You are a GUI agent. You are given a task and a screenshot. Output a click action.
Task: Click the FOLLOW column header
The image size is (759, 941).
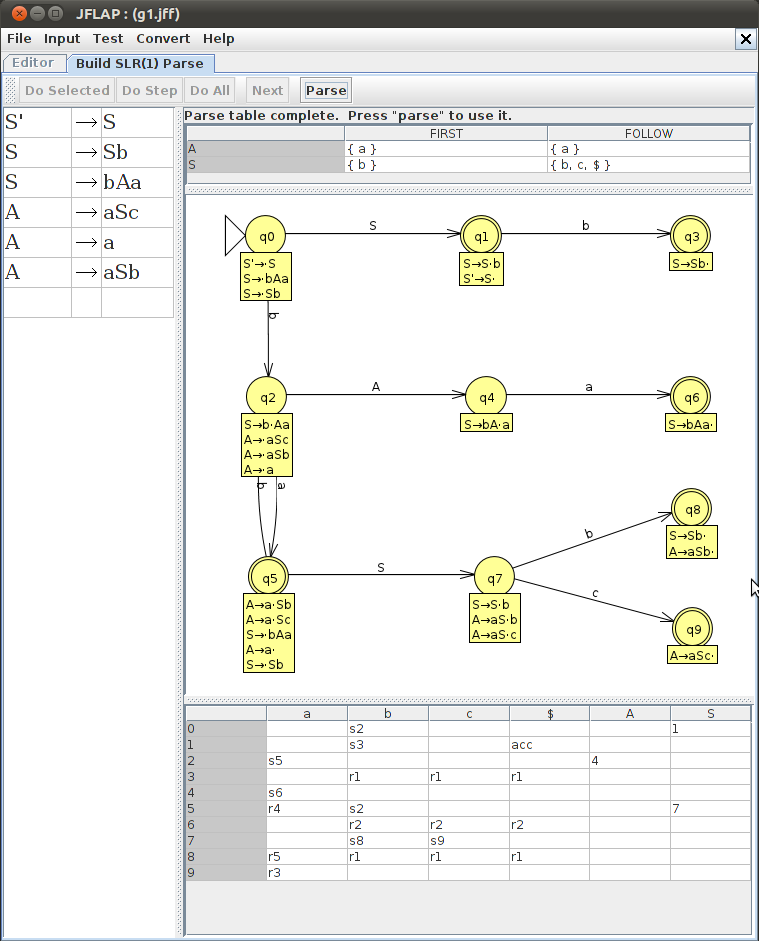pyautogui.click(x=648, y=133)
